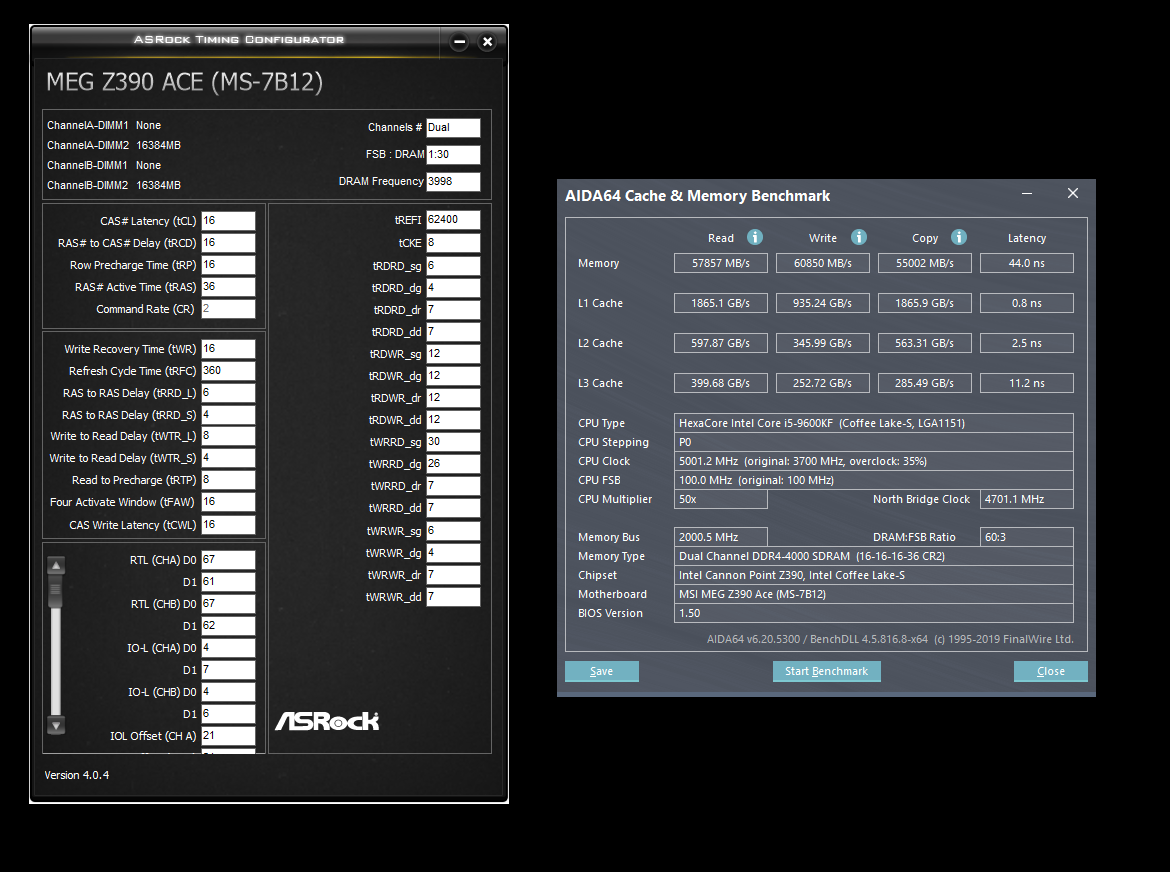Click L3 Cache Latency value 11.2 ns
The image size is (1170, 872).
pos(1027,383)
